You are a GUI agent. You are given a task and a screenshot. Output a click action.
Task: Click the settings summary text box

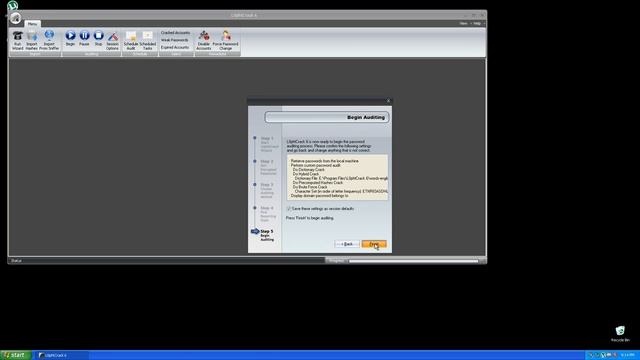337,178
